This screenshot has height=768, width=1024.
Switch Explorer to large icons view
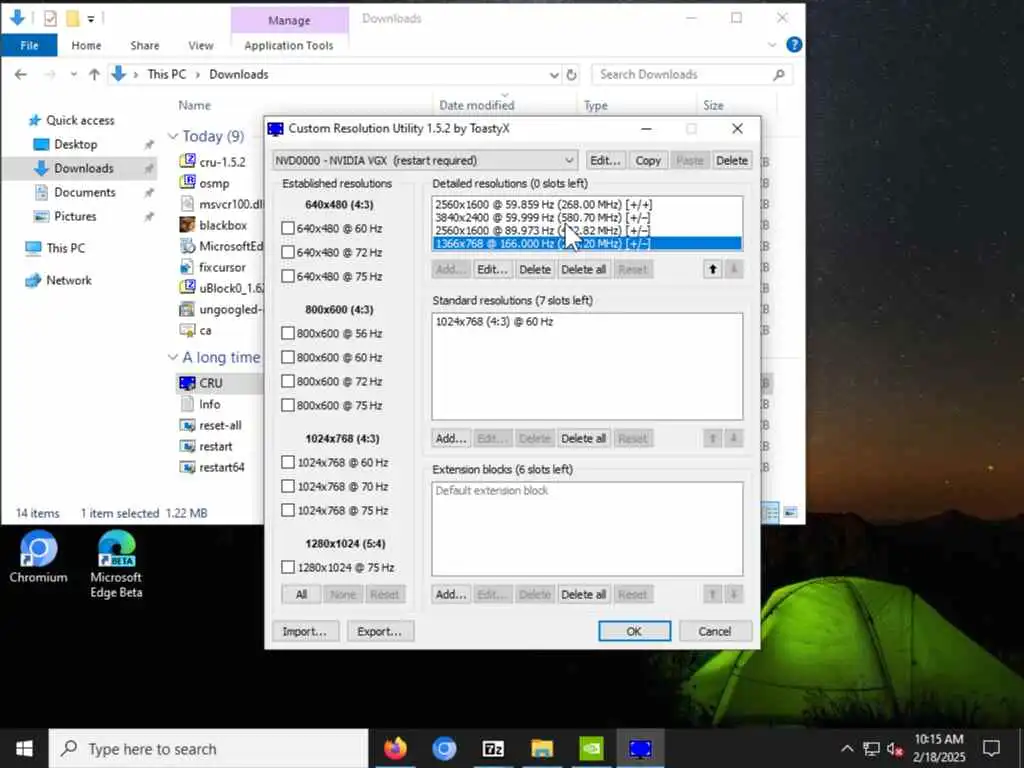(x=790, y=513)
